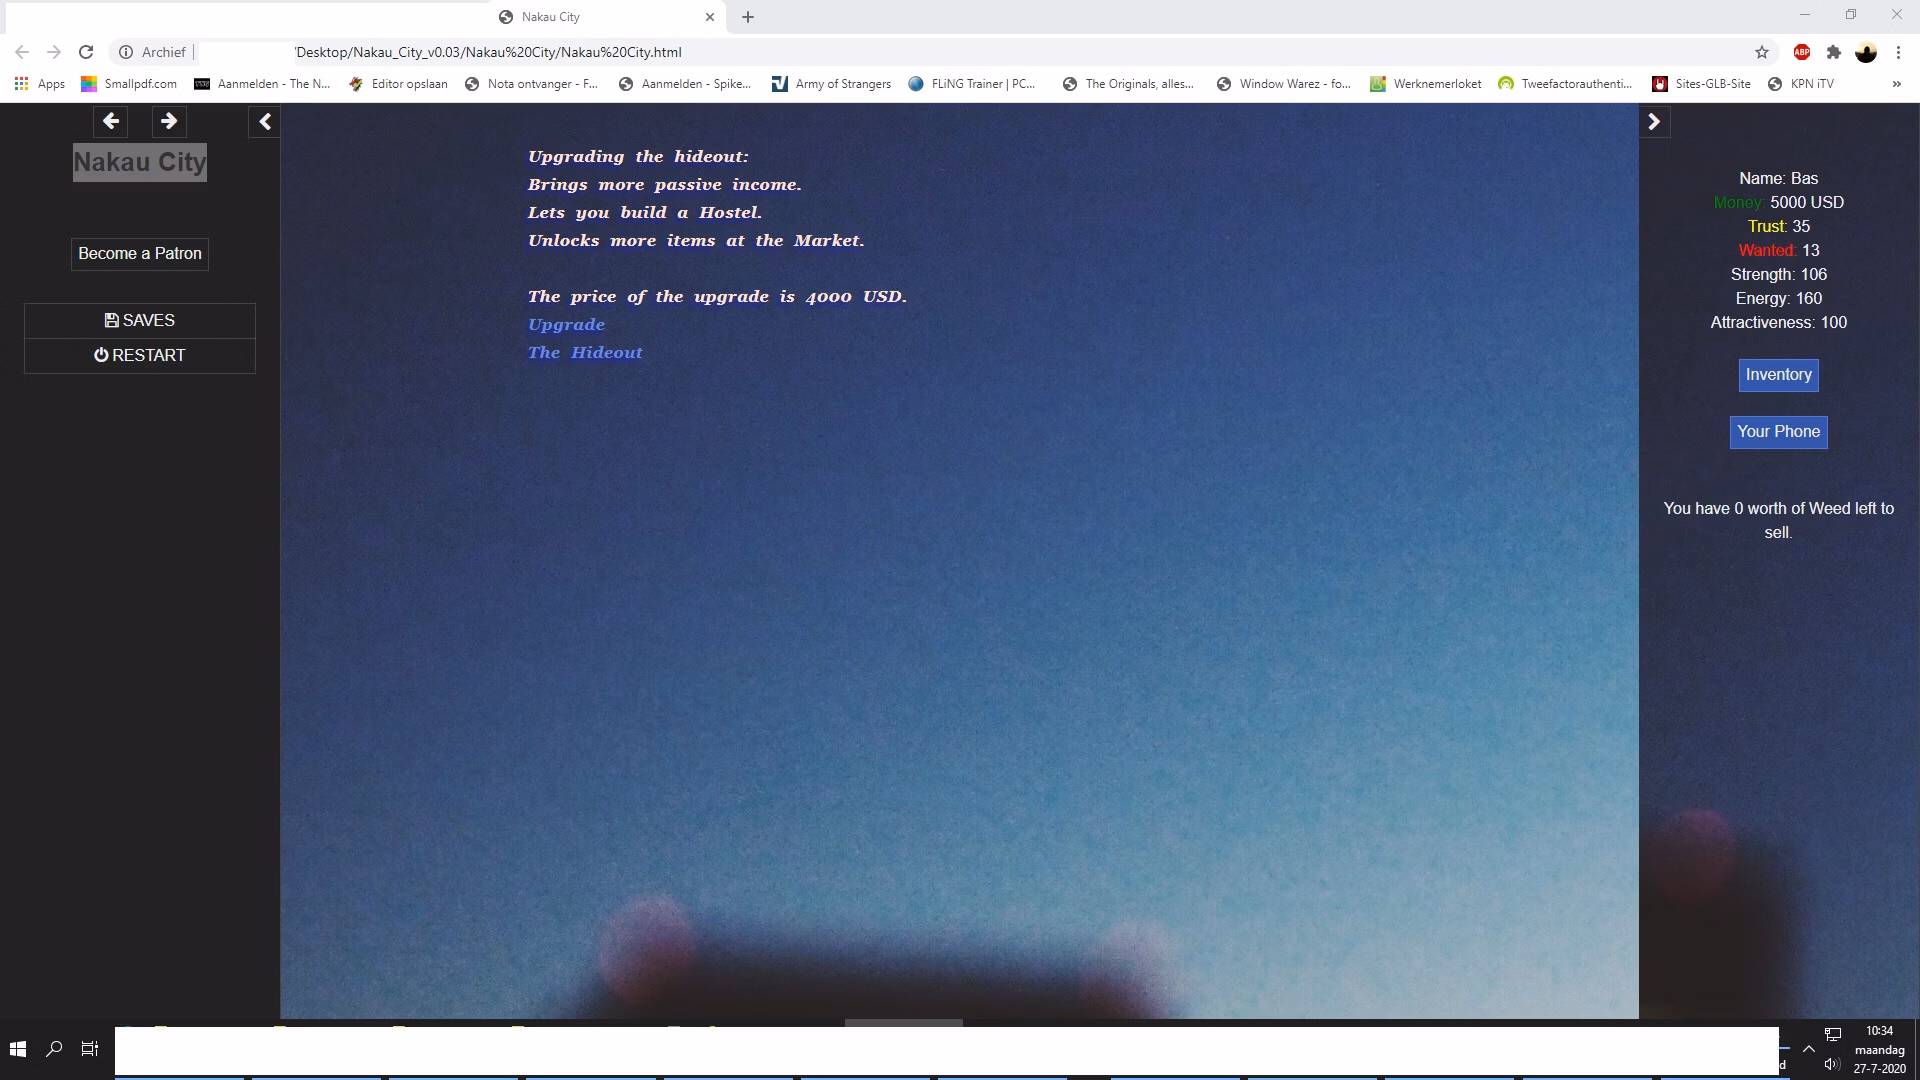Viewport: 1920px width, 1080px height.
Task: Click RESTART in the sidebar
Action: 140,356
